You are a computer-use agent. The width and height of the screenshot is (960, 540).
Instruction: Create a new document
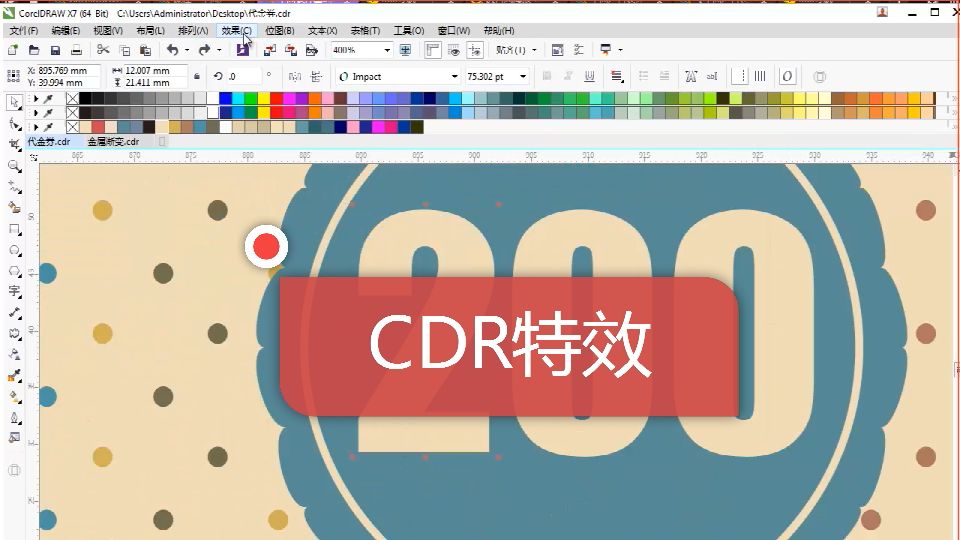tap(13, 50)
